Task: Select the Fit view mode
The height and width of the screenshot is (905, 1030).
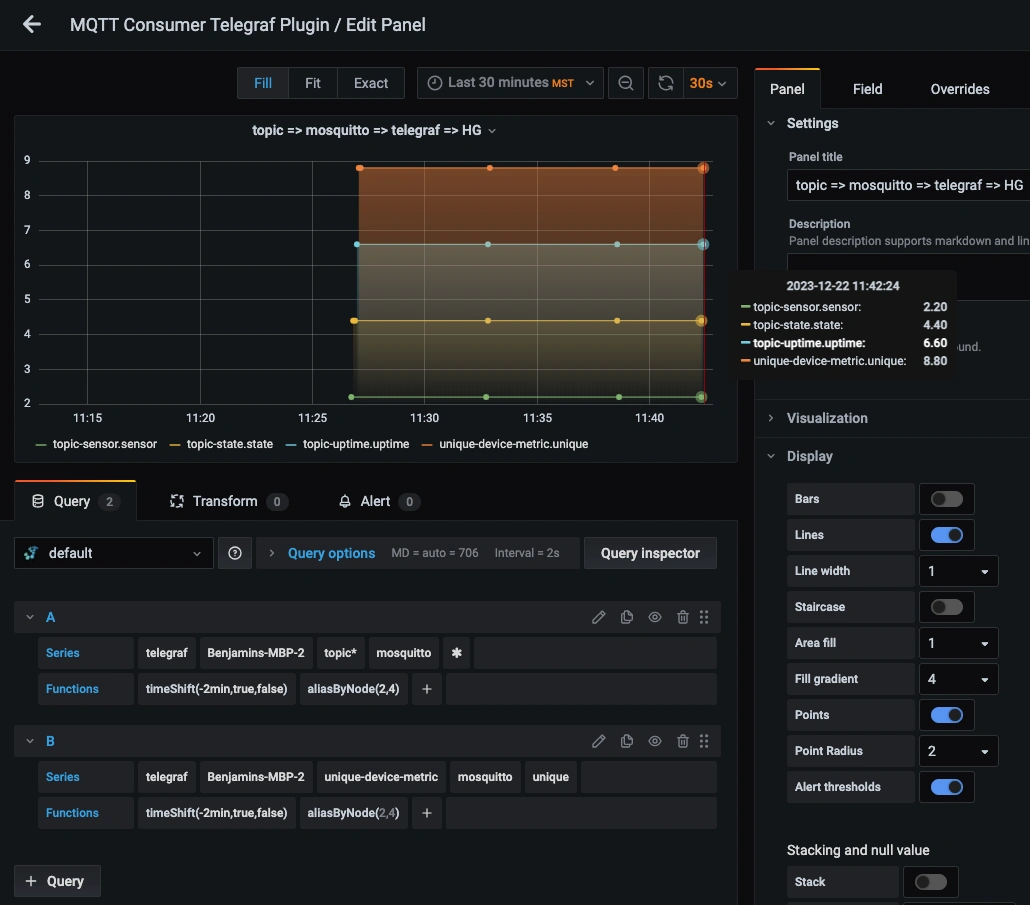Action: 313,83
